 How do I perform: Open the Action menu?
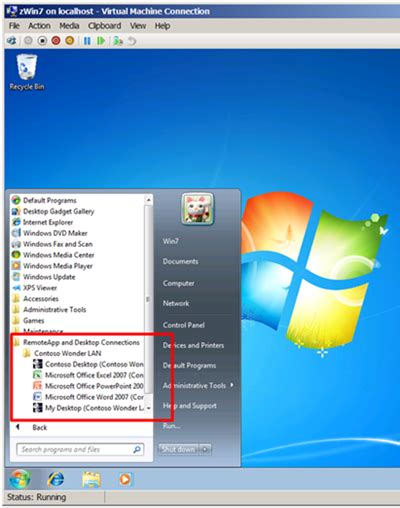(39, 26)
